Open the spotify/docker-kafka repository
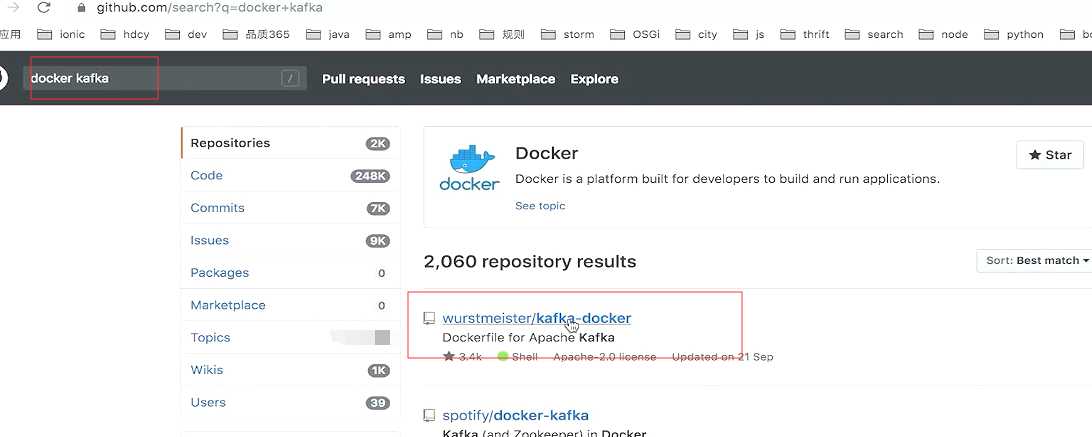 pyautogui.click(x=515, y=415)
